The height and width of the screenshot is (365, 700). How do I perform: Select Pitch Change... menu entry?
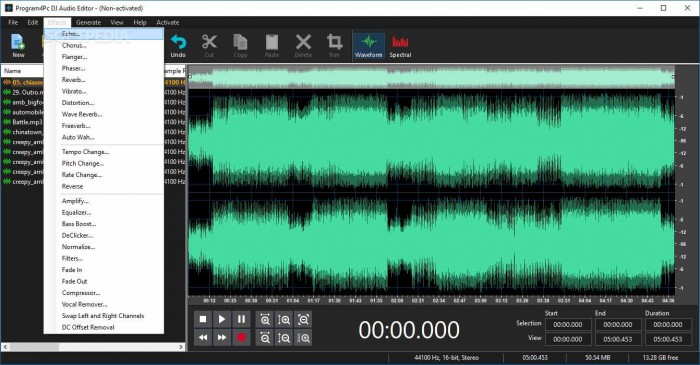pyautogui.click(x=104, y=163)
